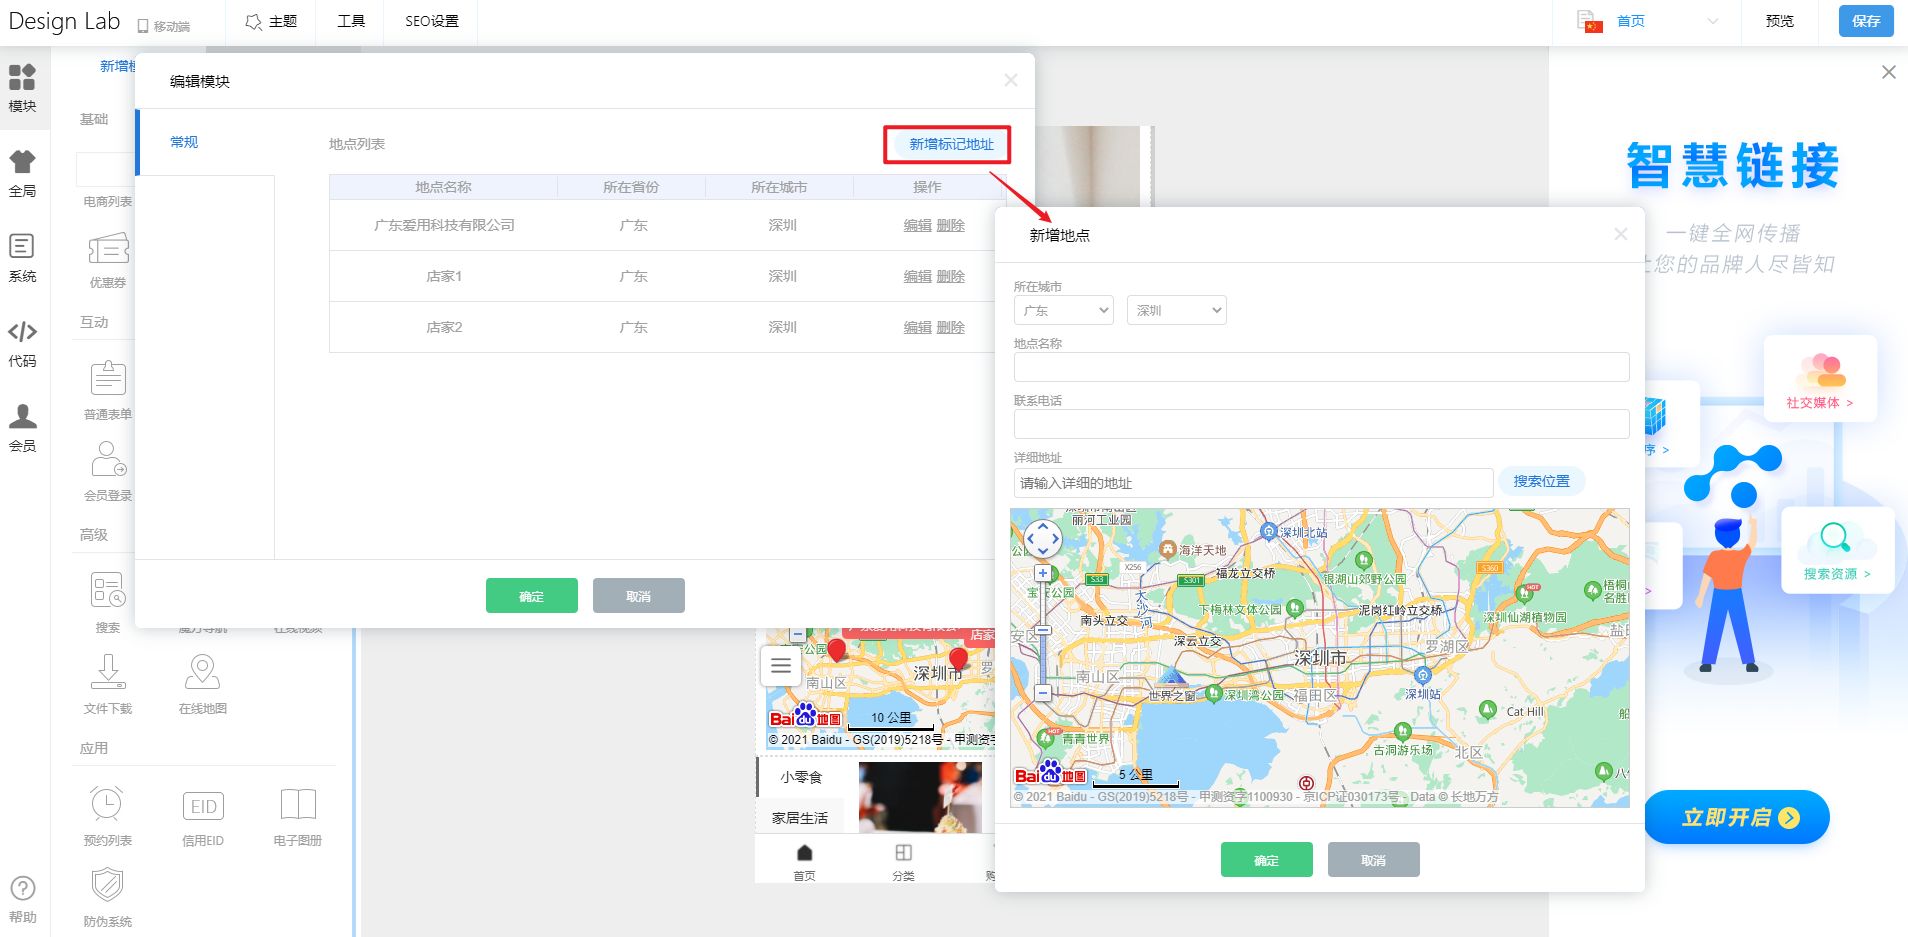Viewport: 1908px width, 937px height.
Task: Click 新增标记地址 button
Action: pos(947,144)
